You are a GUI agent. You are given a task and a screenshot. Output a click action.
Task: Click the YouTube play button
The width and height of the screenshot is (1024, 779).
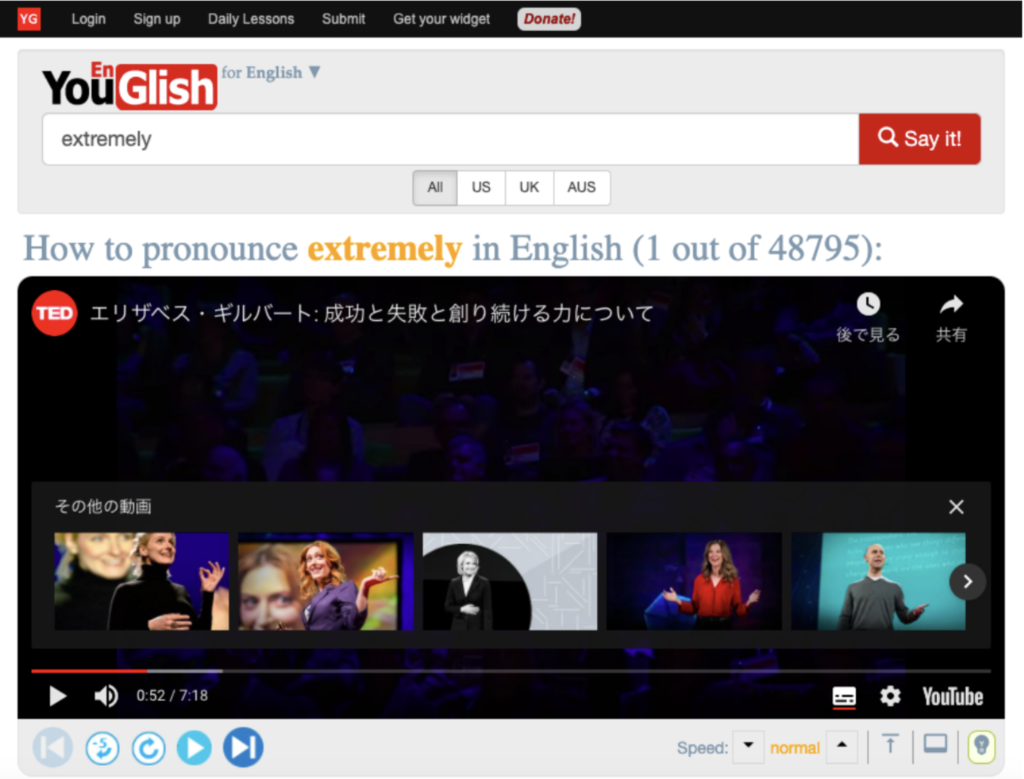click(x=58, y=696)
